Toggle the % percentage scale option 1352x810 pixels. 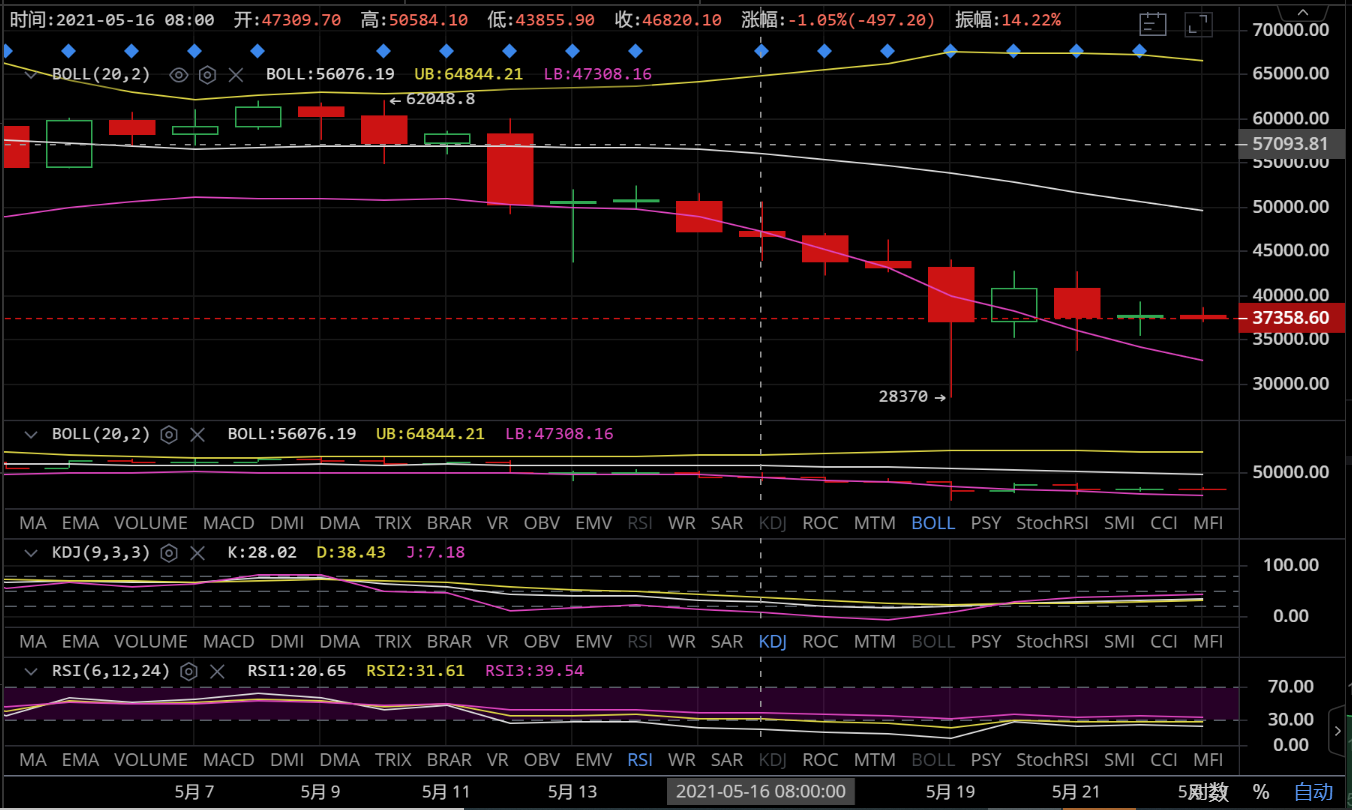pos(1260,792)
